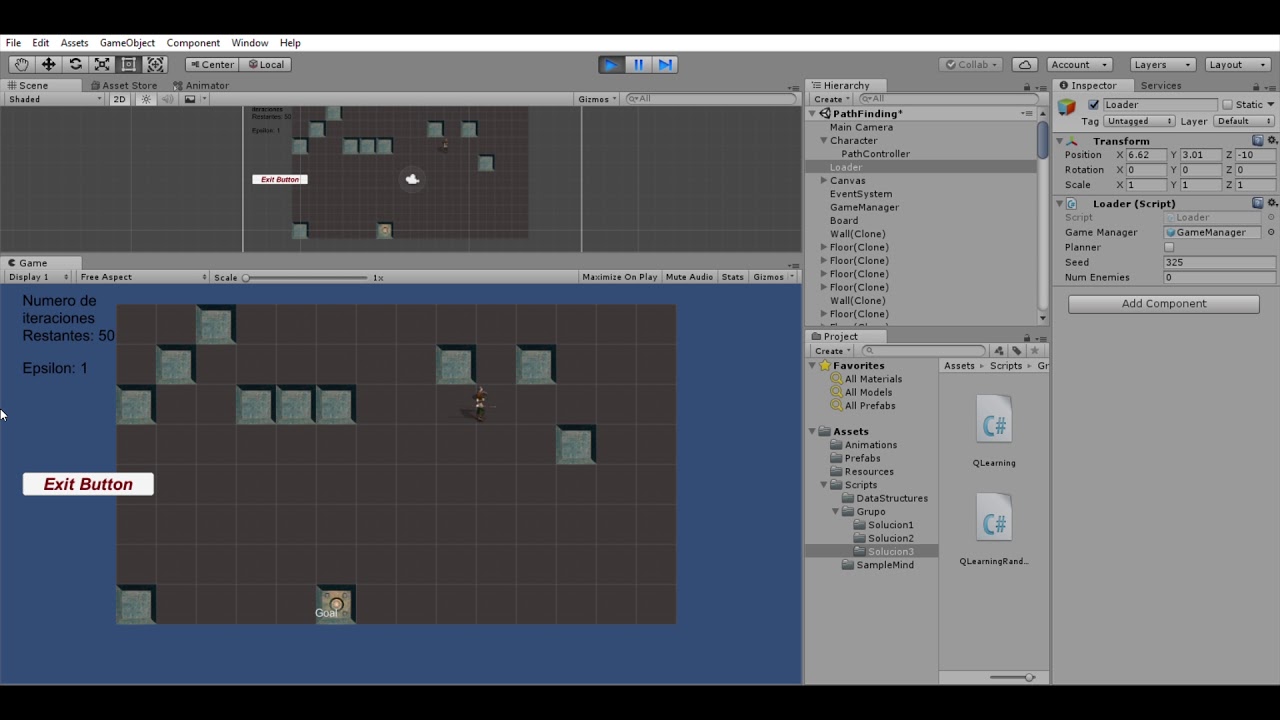Open the GameObject menu

(x=127, y=43)
